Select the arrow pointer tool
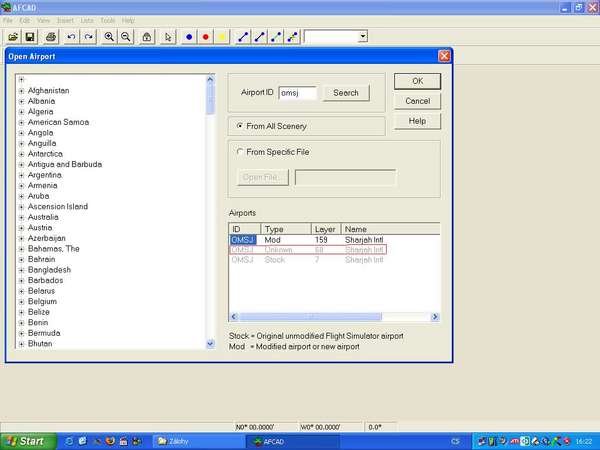 168,36
